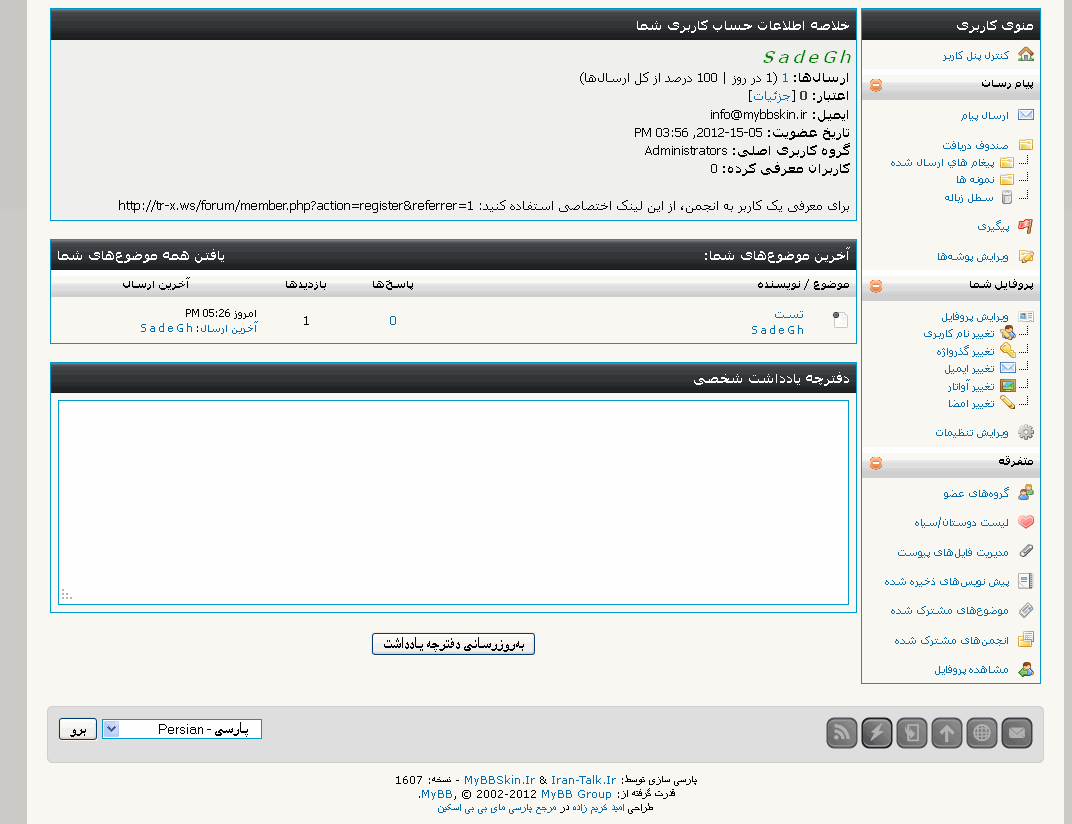Click the go (برو) button beside language selector

(77, 729)
